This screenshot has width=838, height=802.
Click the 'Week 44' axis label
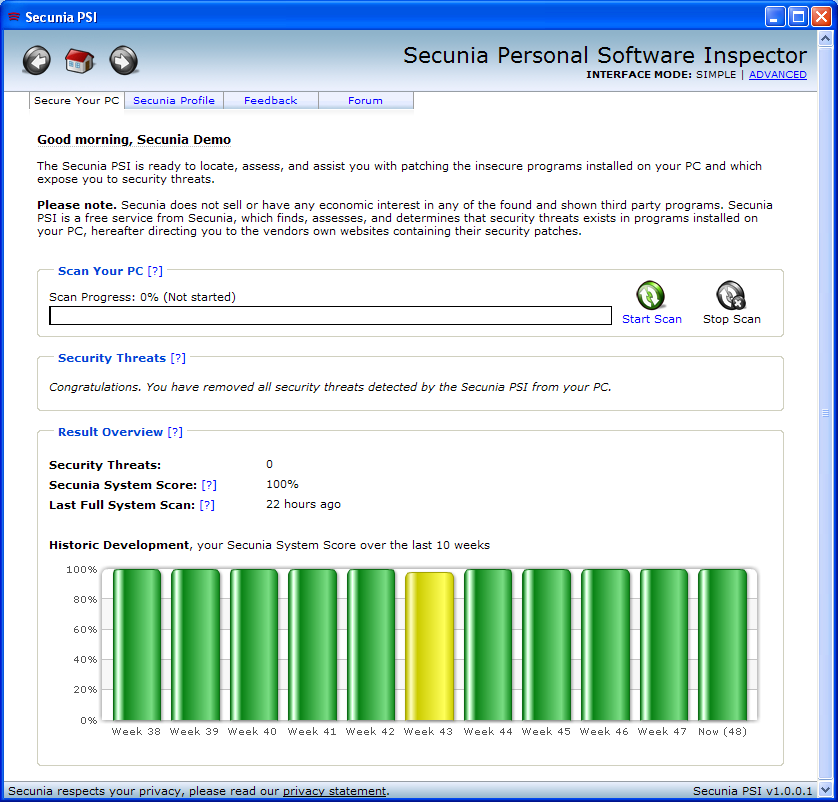[488, 731]
